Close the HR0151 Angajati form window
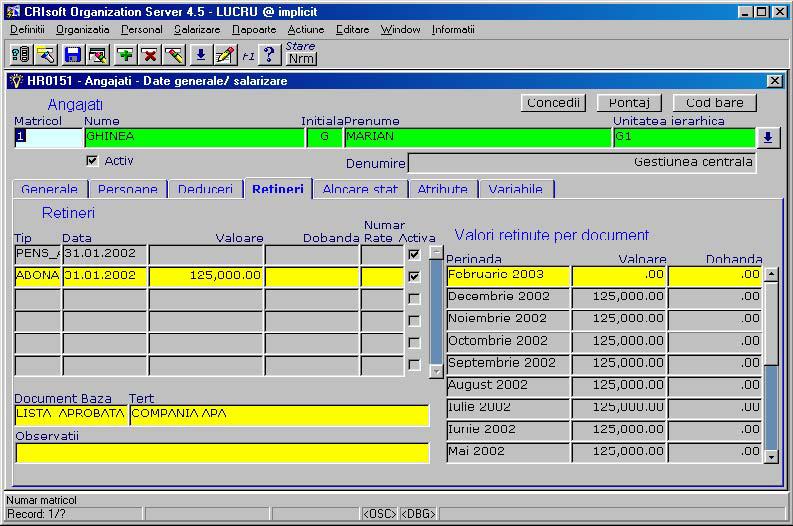 [x=774, y=81]
